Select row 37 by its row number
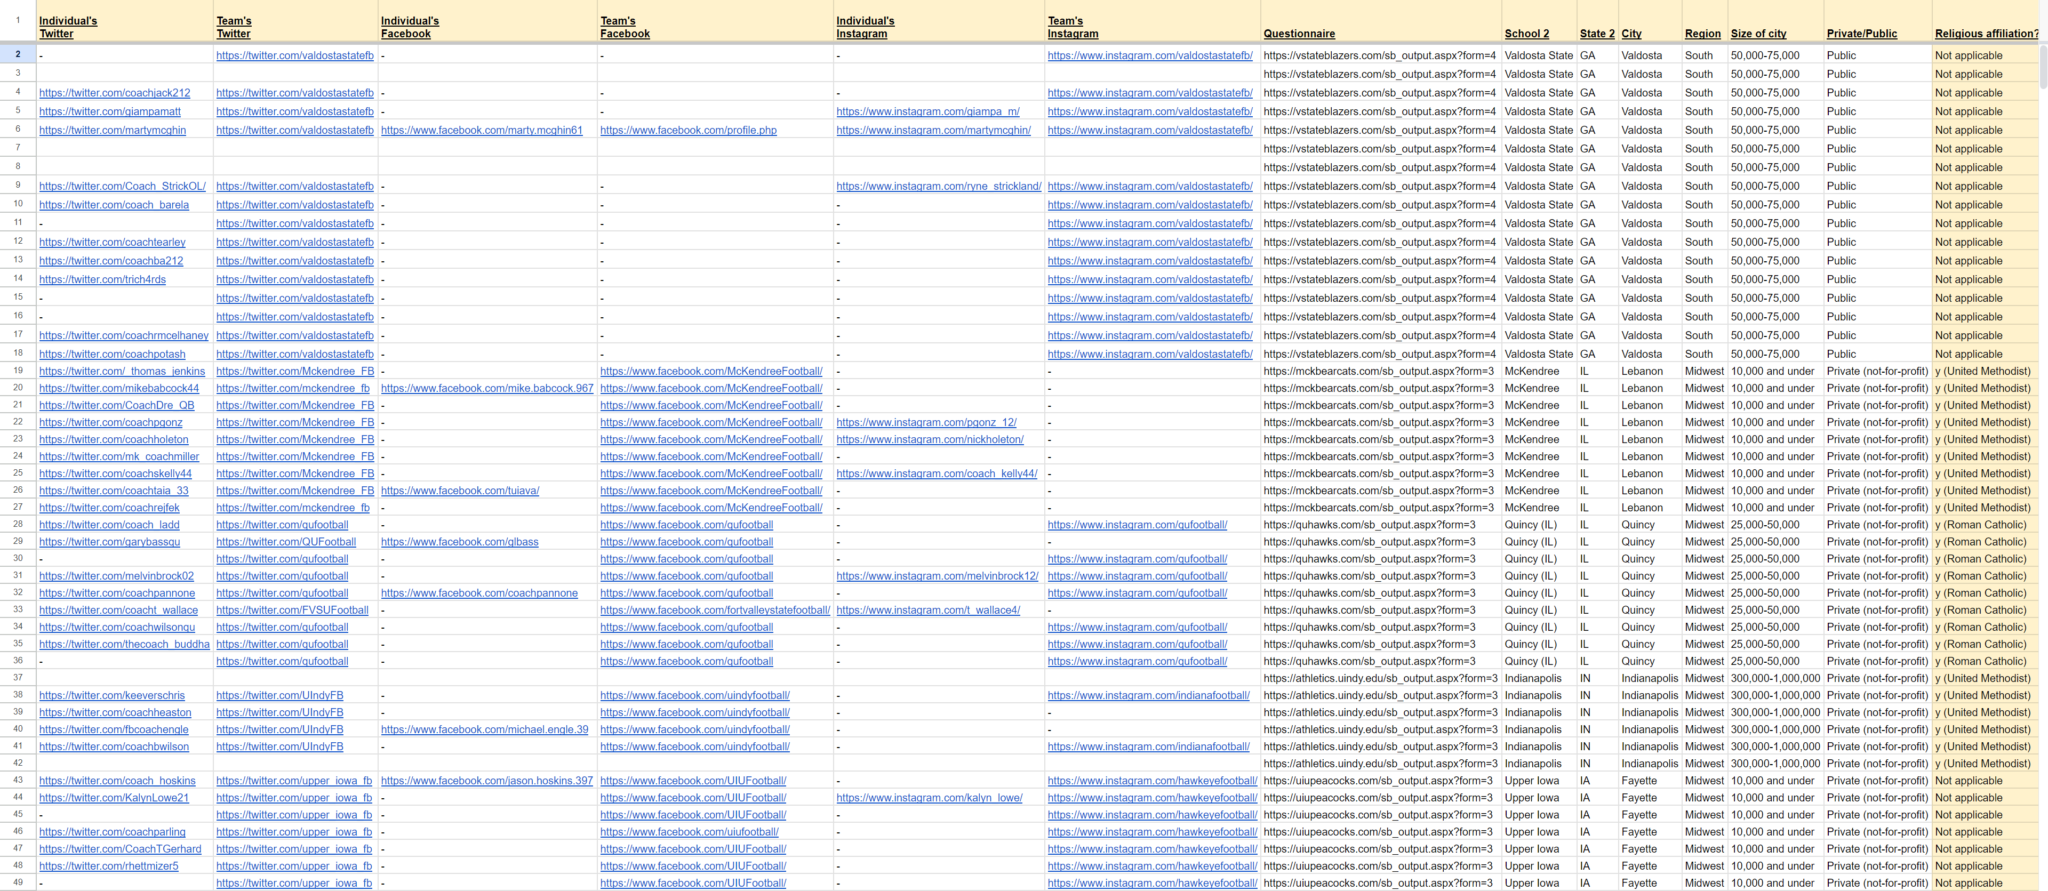The width and height of the screenshot is (2048, 891). pos(18,678)
